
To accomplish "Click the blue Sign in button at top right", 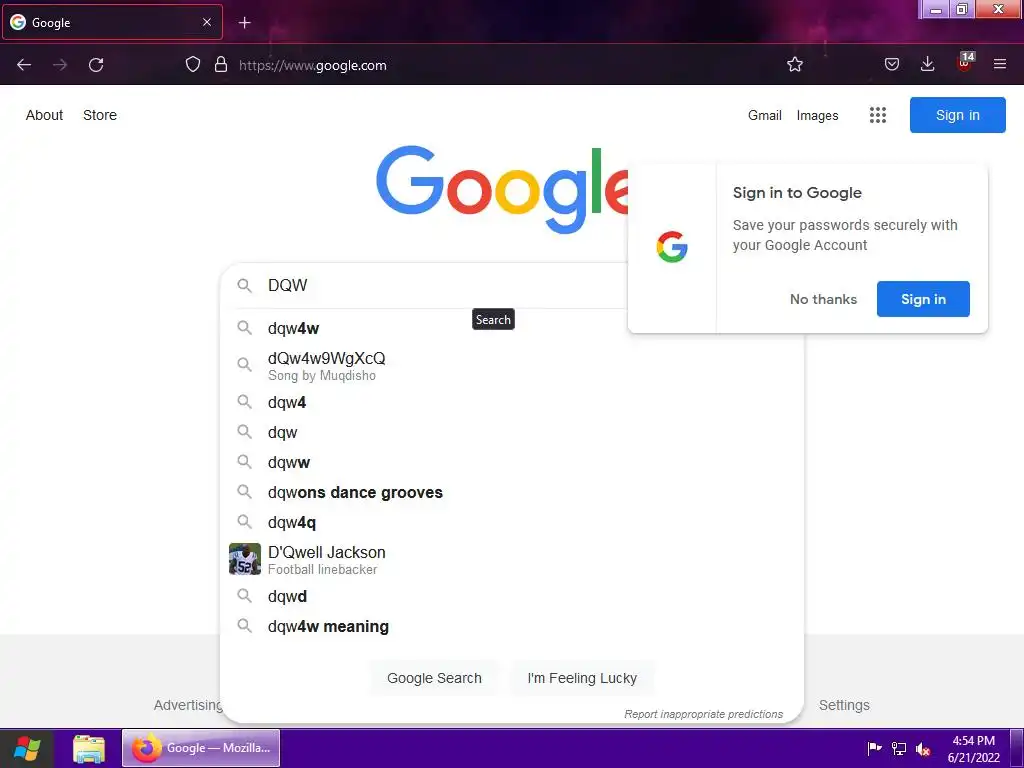I will click(x=957, y=115).
